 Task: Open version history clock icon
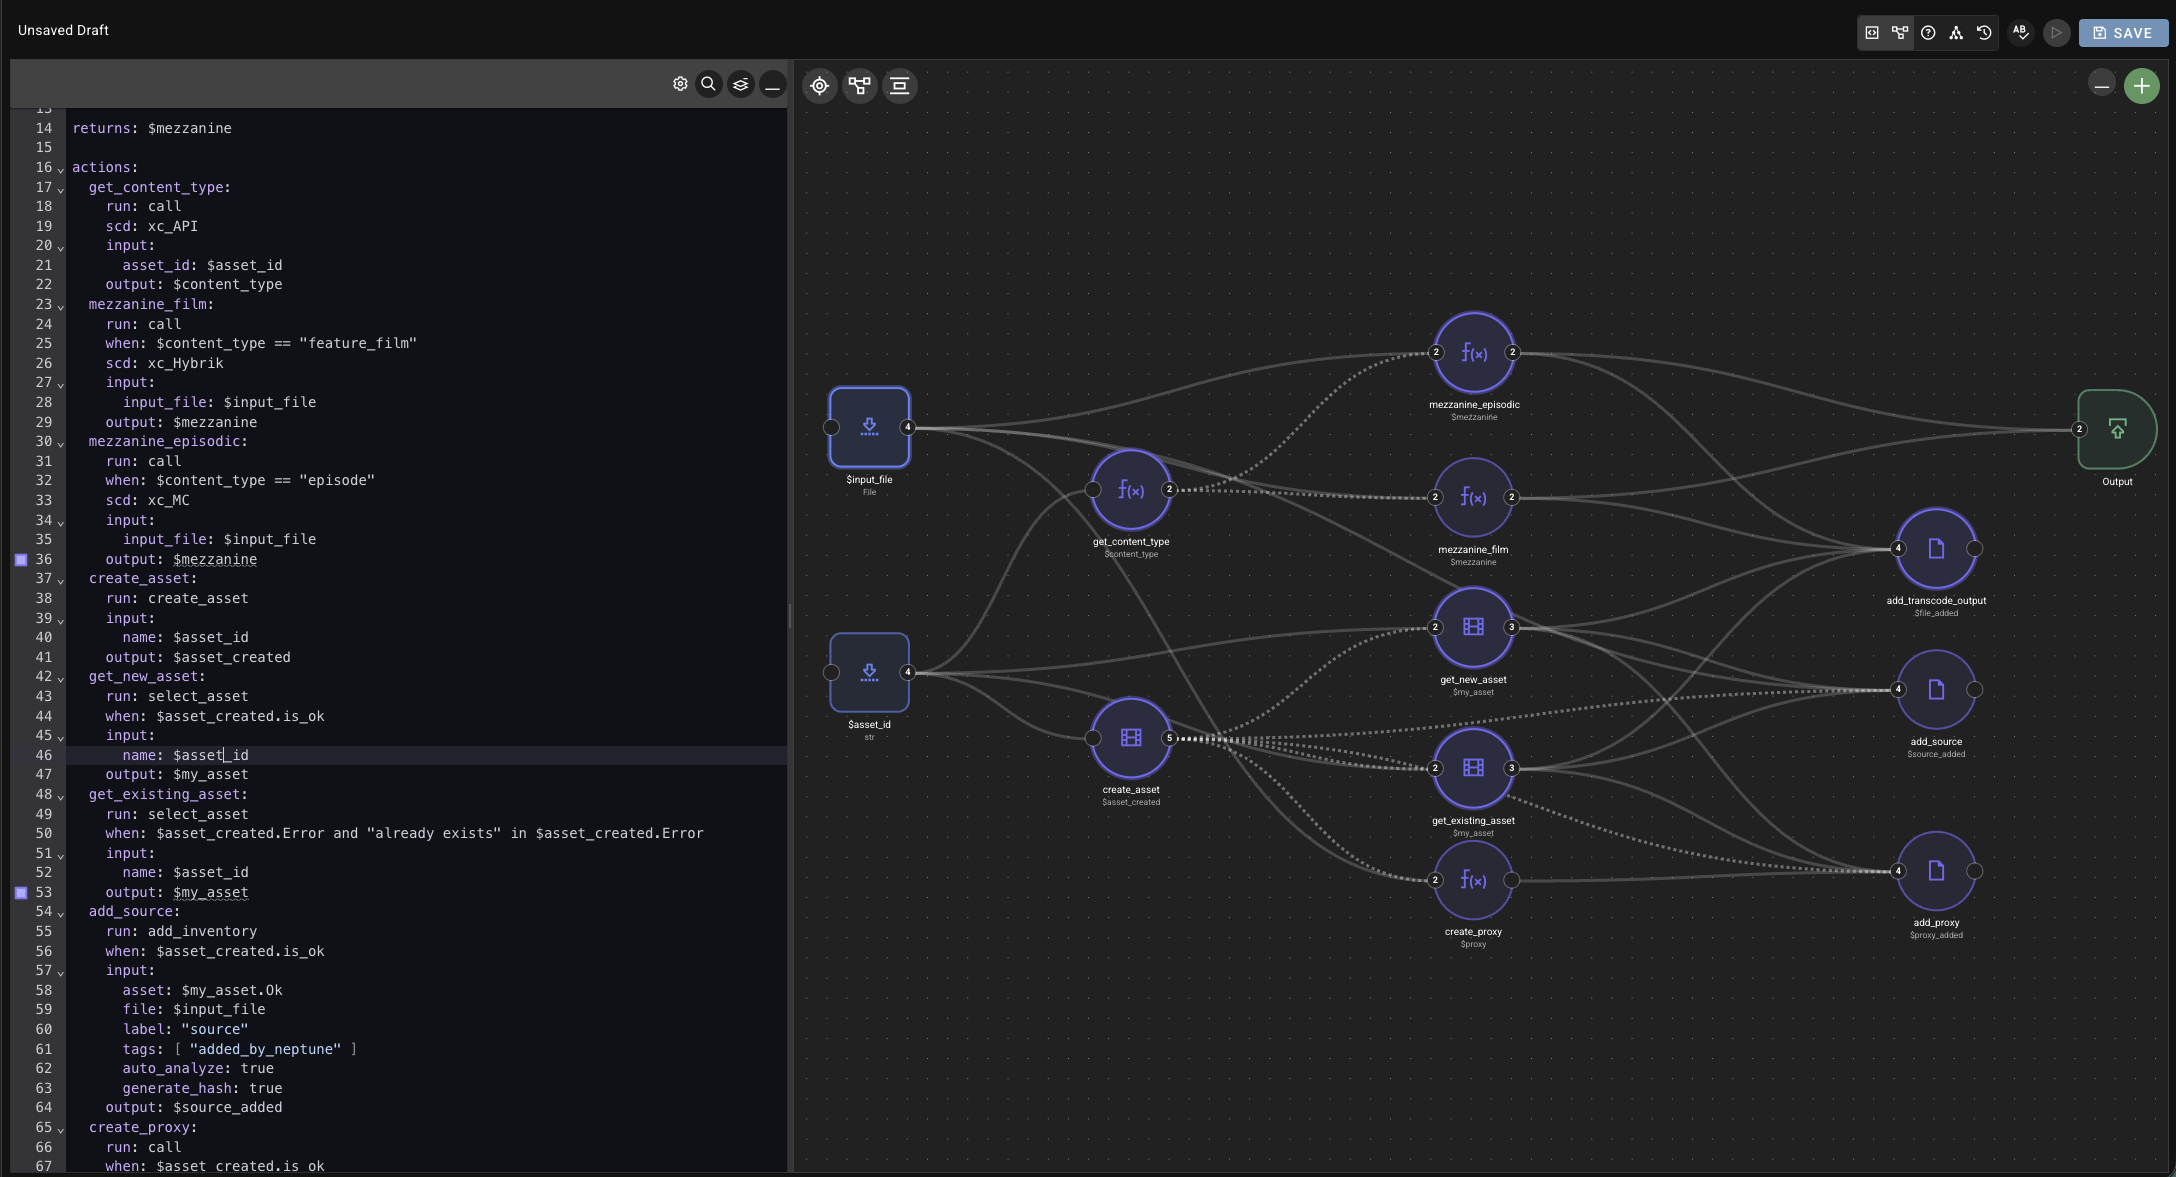click(1984, 33)
